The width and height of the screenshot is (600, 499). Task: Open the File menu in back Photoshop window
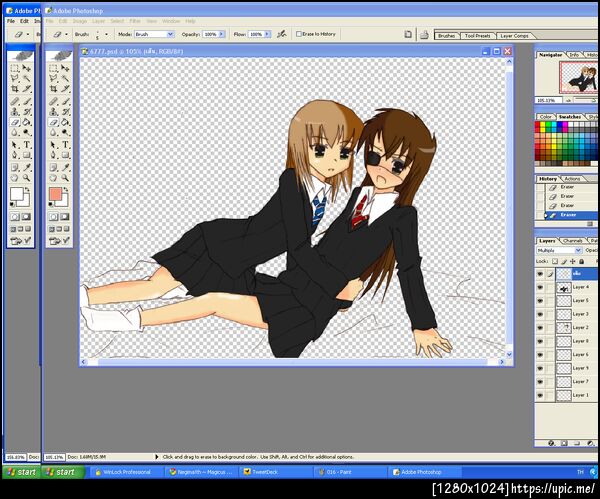[x=11, y=21]
